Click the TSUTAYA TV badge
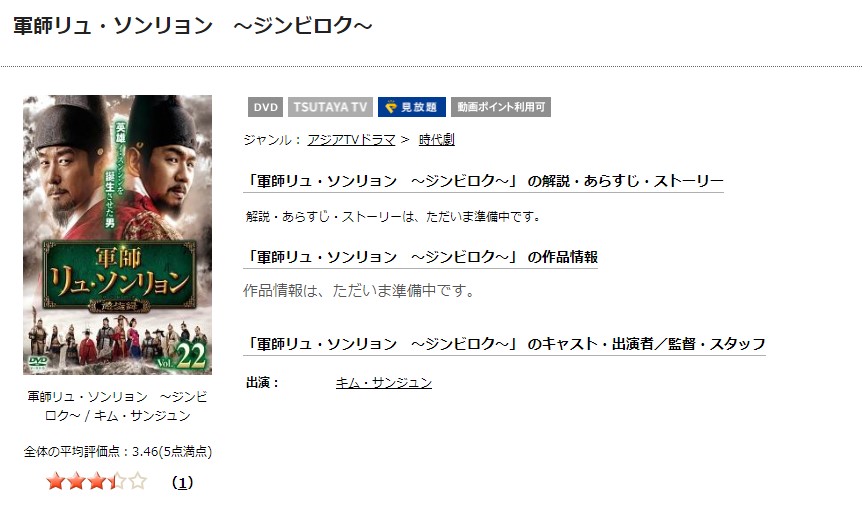 tap(330, 107)
